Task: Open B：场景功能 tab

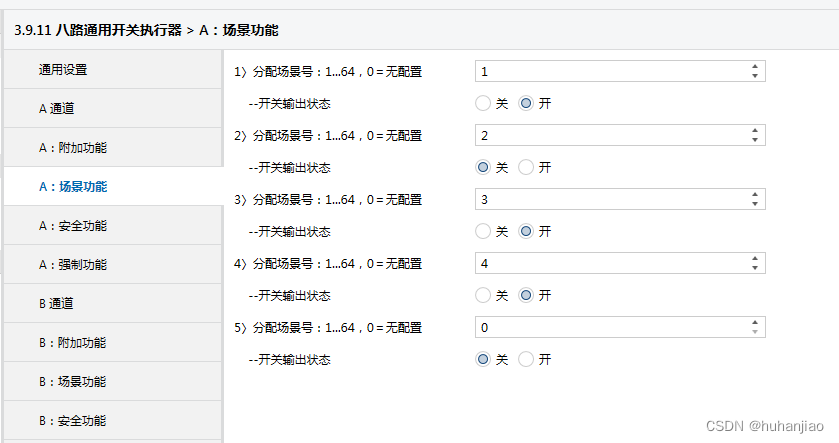Action: point(112,381)
